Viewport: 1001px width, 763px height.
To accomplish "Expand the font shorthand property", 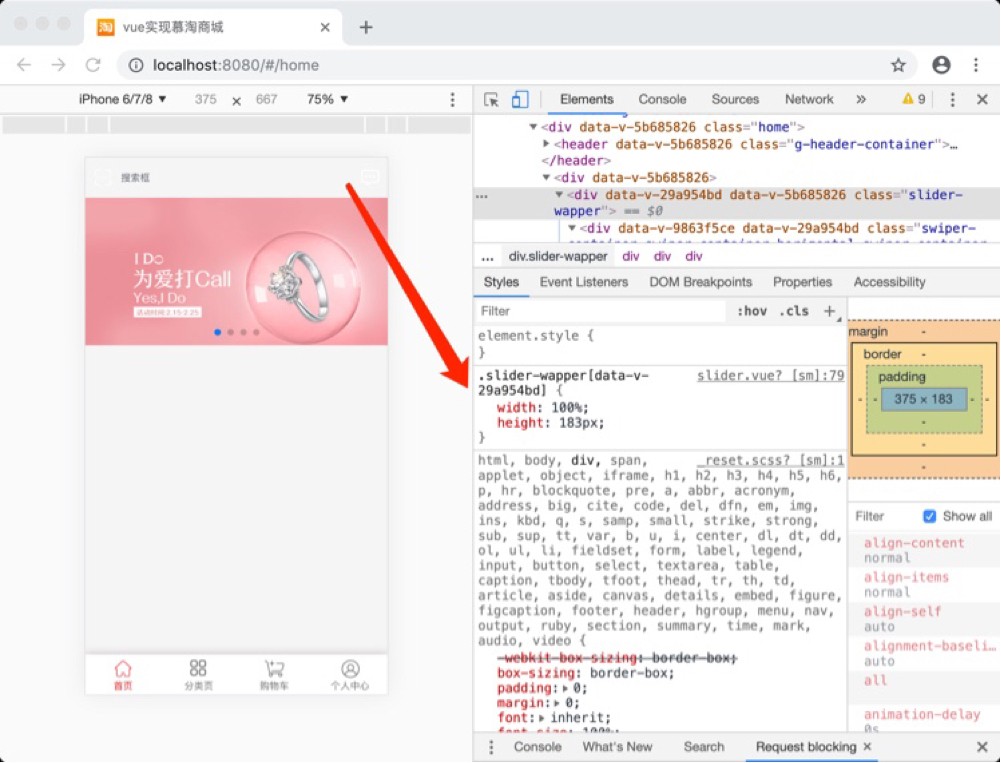I will coord(541,718).
